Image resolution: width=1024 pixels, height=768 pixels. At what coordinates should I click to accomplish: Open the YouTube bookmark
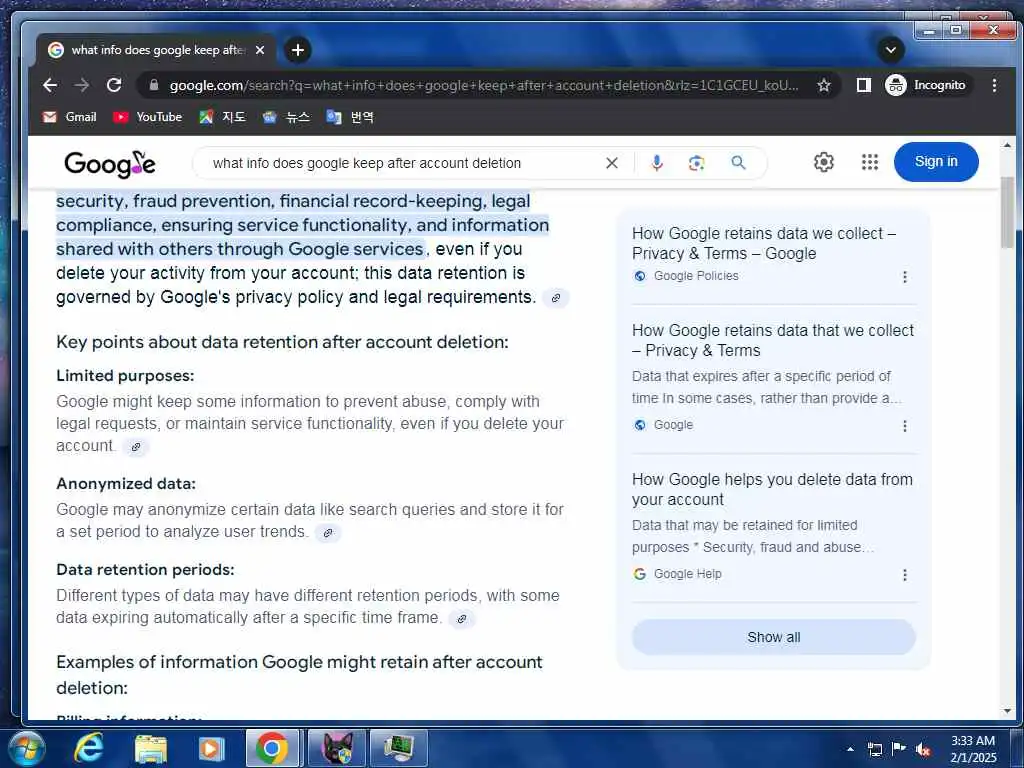[x=148, y=117]
